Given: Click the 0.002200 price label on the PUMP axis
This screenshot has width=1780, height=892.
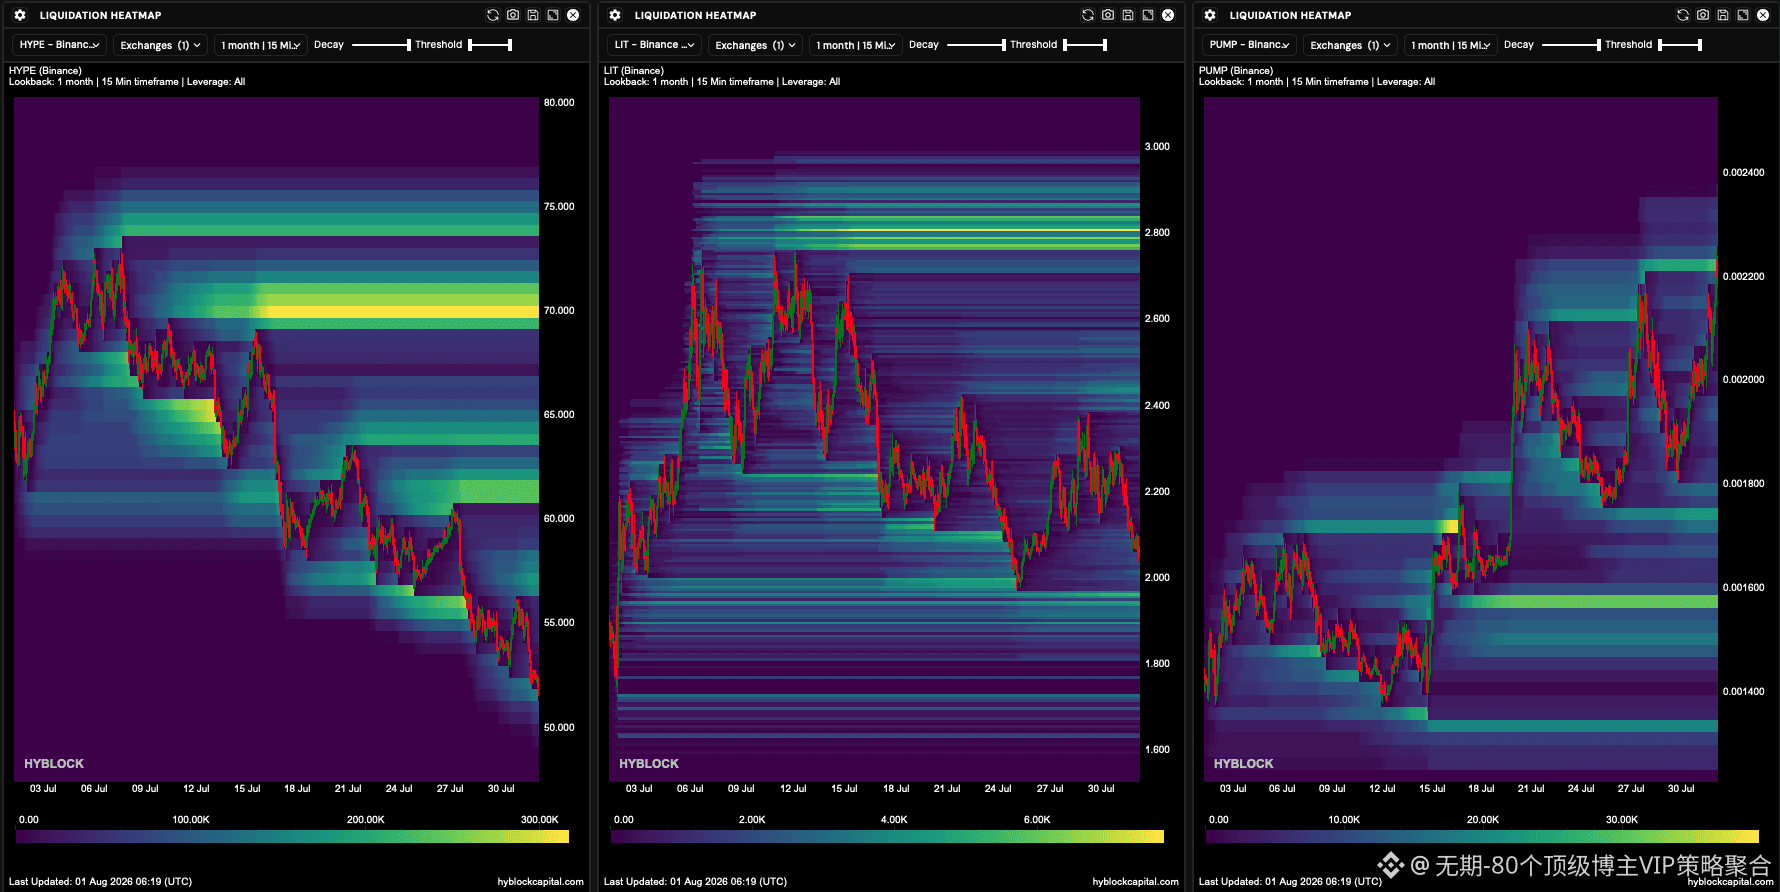Looking at the screenshot, I should click(x=1743, y=277).
